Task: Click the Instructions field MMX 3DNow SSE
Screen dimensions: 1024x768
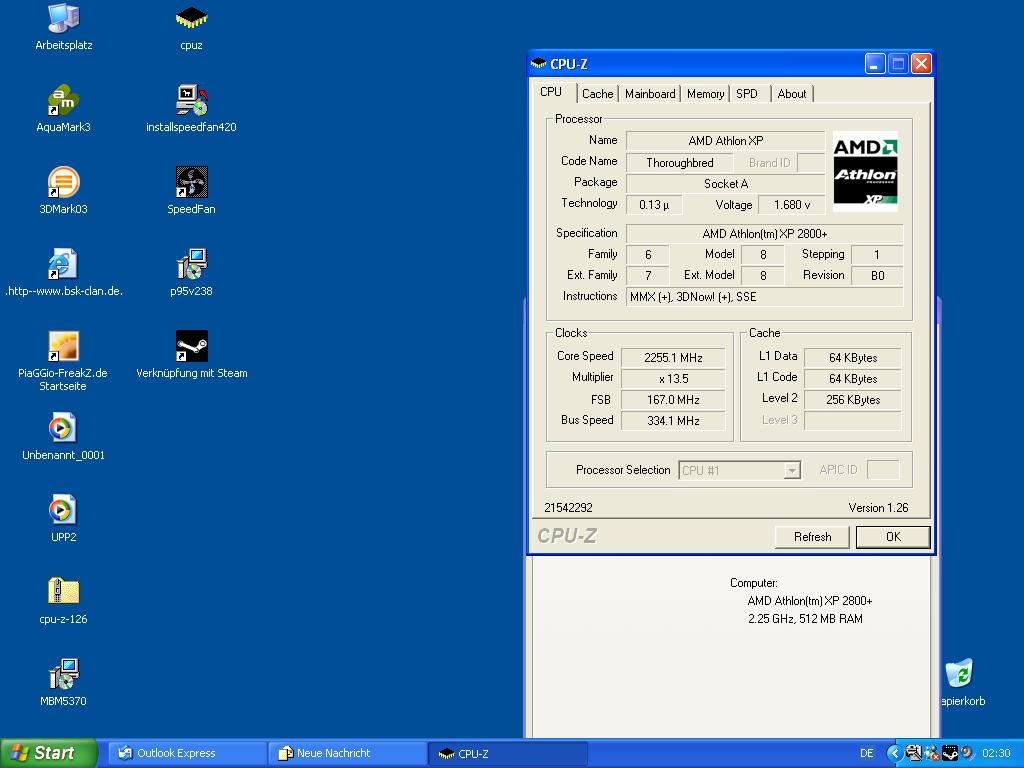Action: point(764,297)
